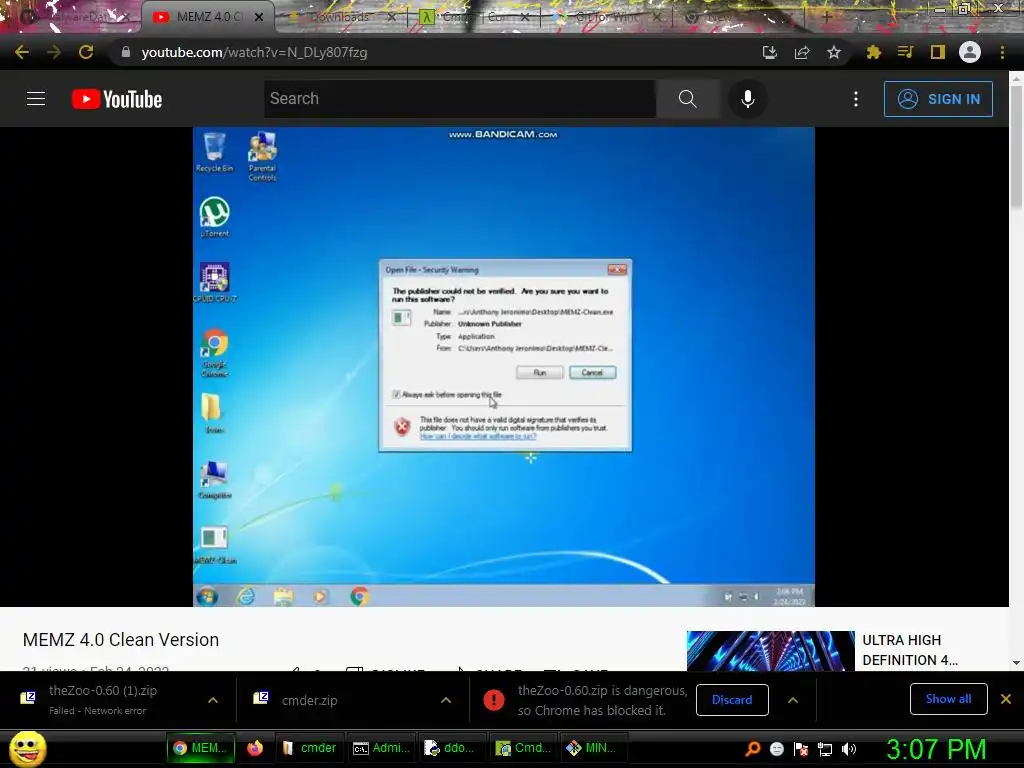Screen dimensions: 1024x768
Task: Toggle the Chrome side panel icon
Action: pos(938,52)
